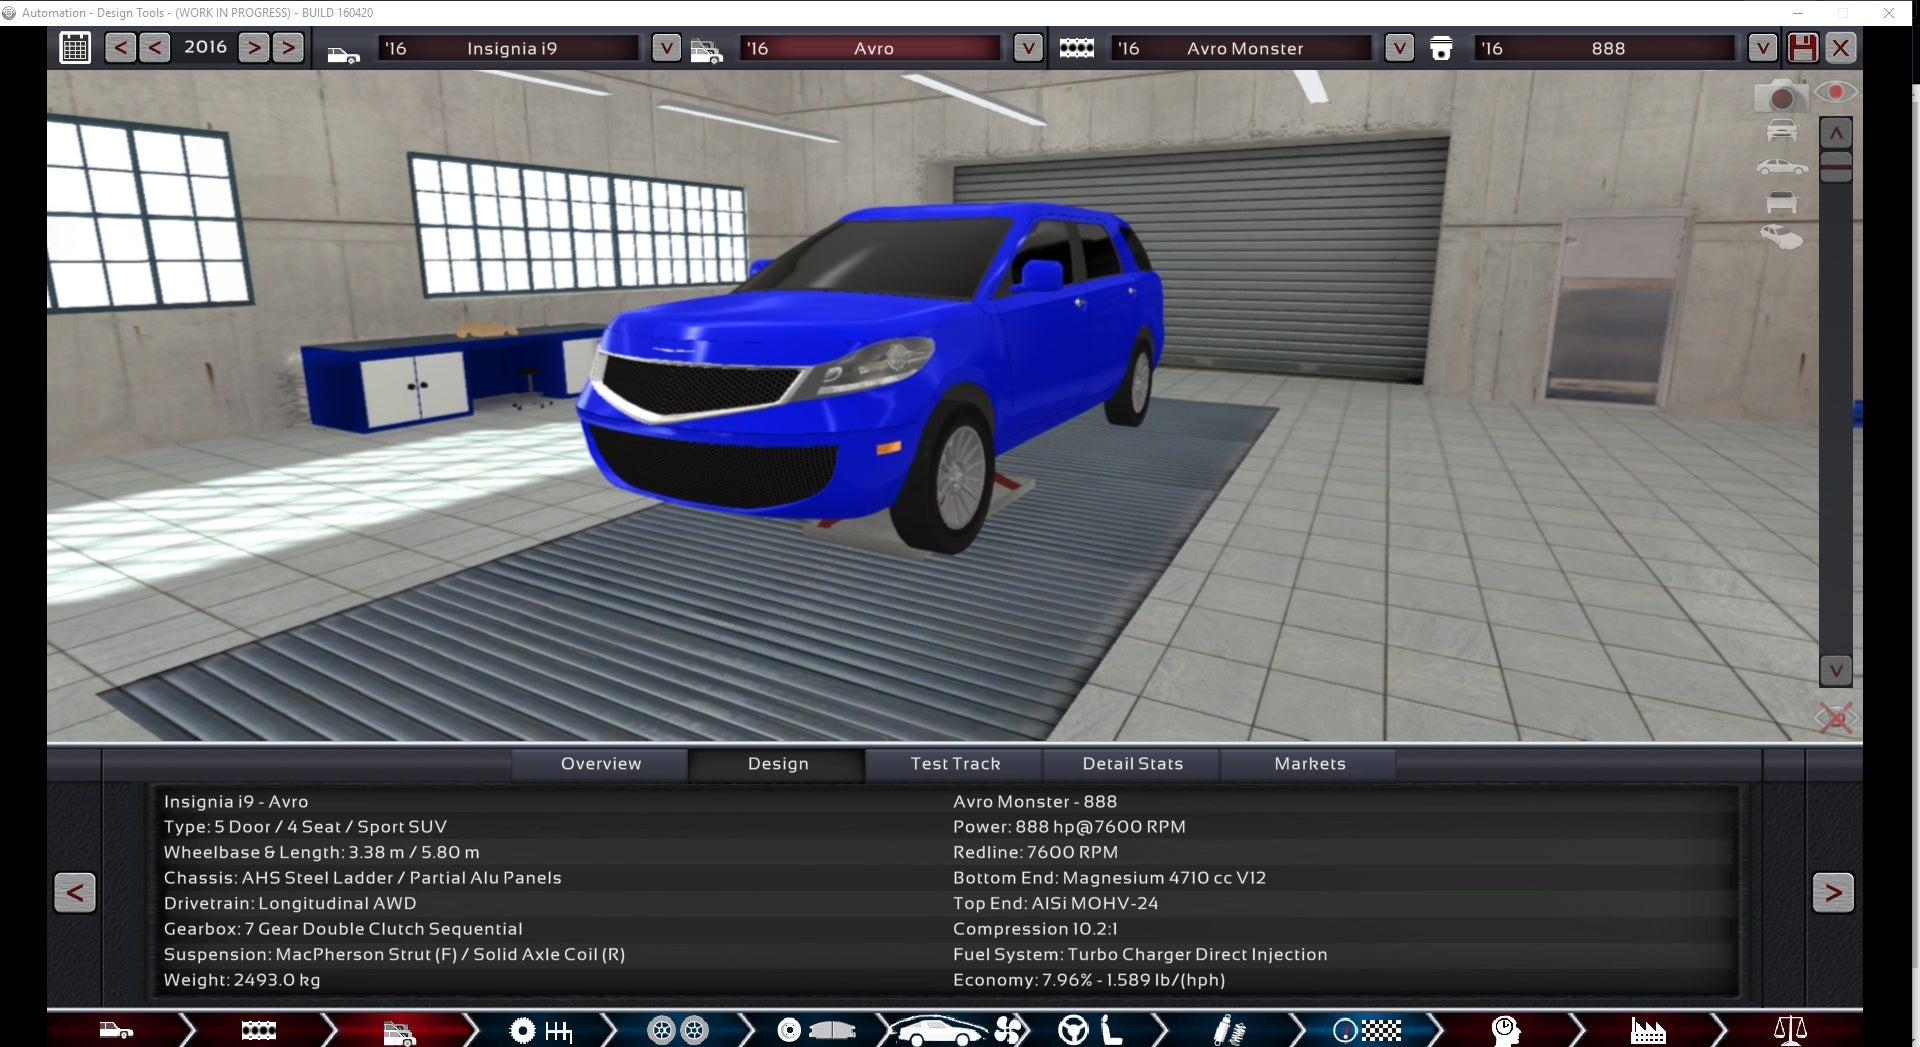Toggle the red eye visibility icon
Viewport: 1920px width, 1047px height.
tap(1836, 92)
